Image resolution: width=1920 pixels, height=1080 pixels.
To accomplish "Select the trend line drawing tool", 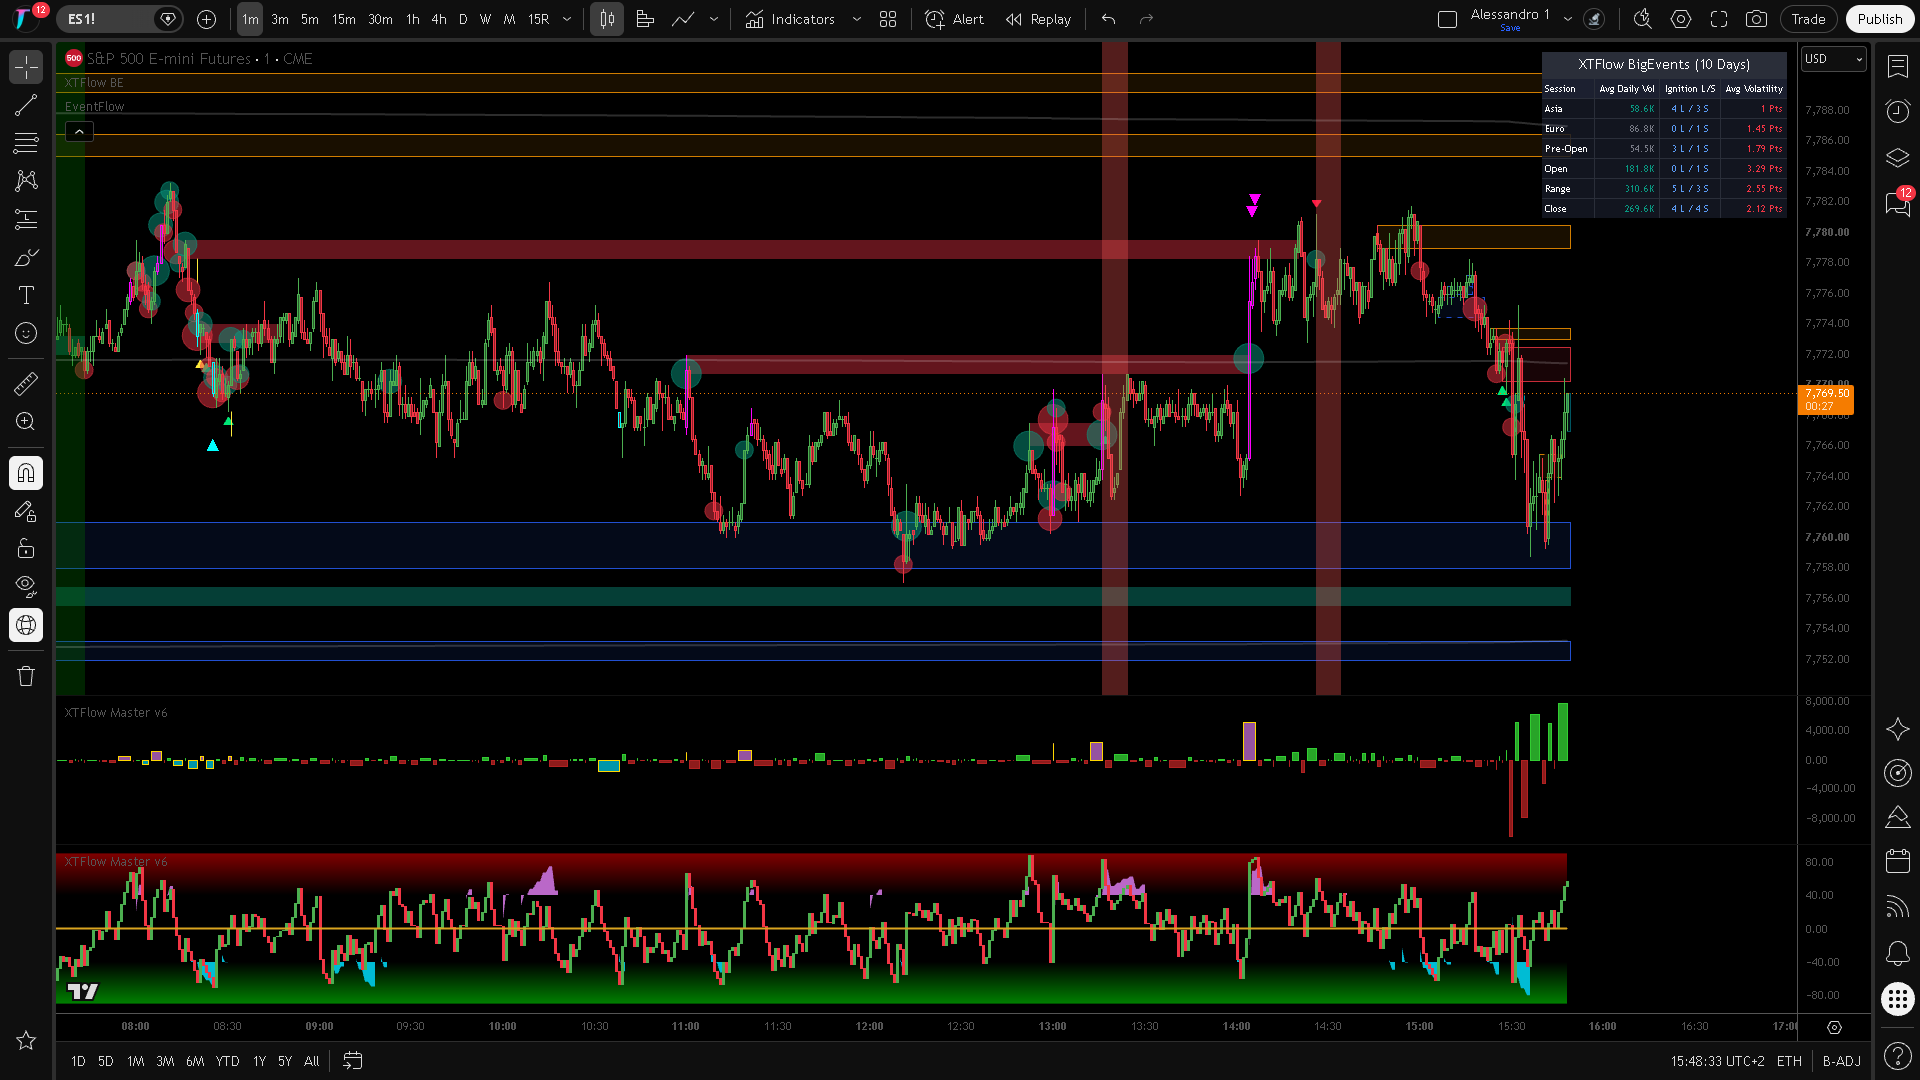I will click(x=26, y=105).
